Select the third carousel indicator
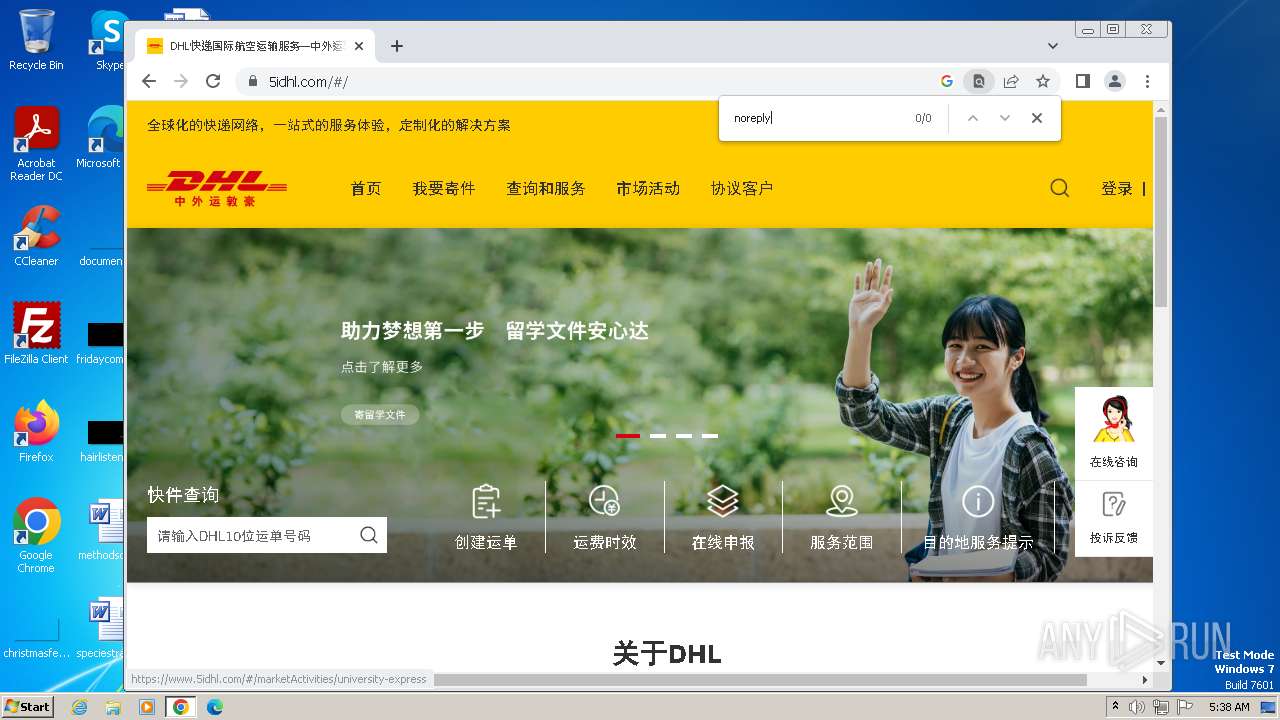 coord(684,436)
